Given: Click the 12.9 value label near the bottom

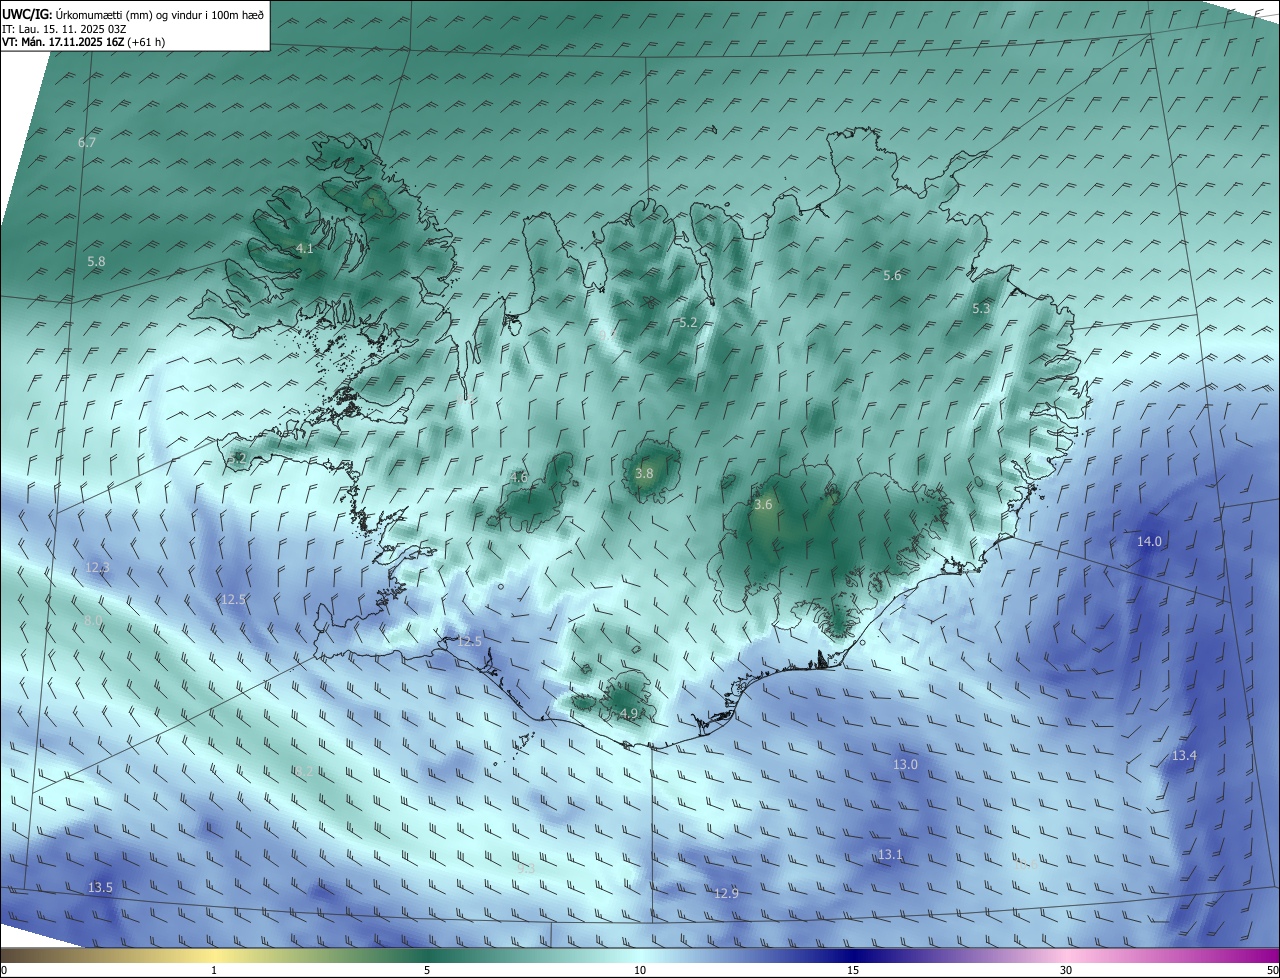Looking at the screenshot, I should pyautogui.click(x=726, y=894).
